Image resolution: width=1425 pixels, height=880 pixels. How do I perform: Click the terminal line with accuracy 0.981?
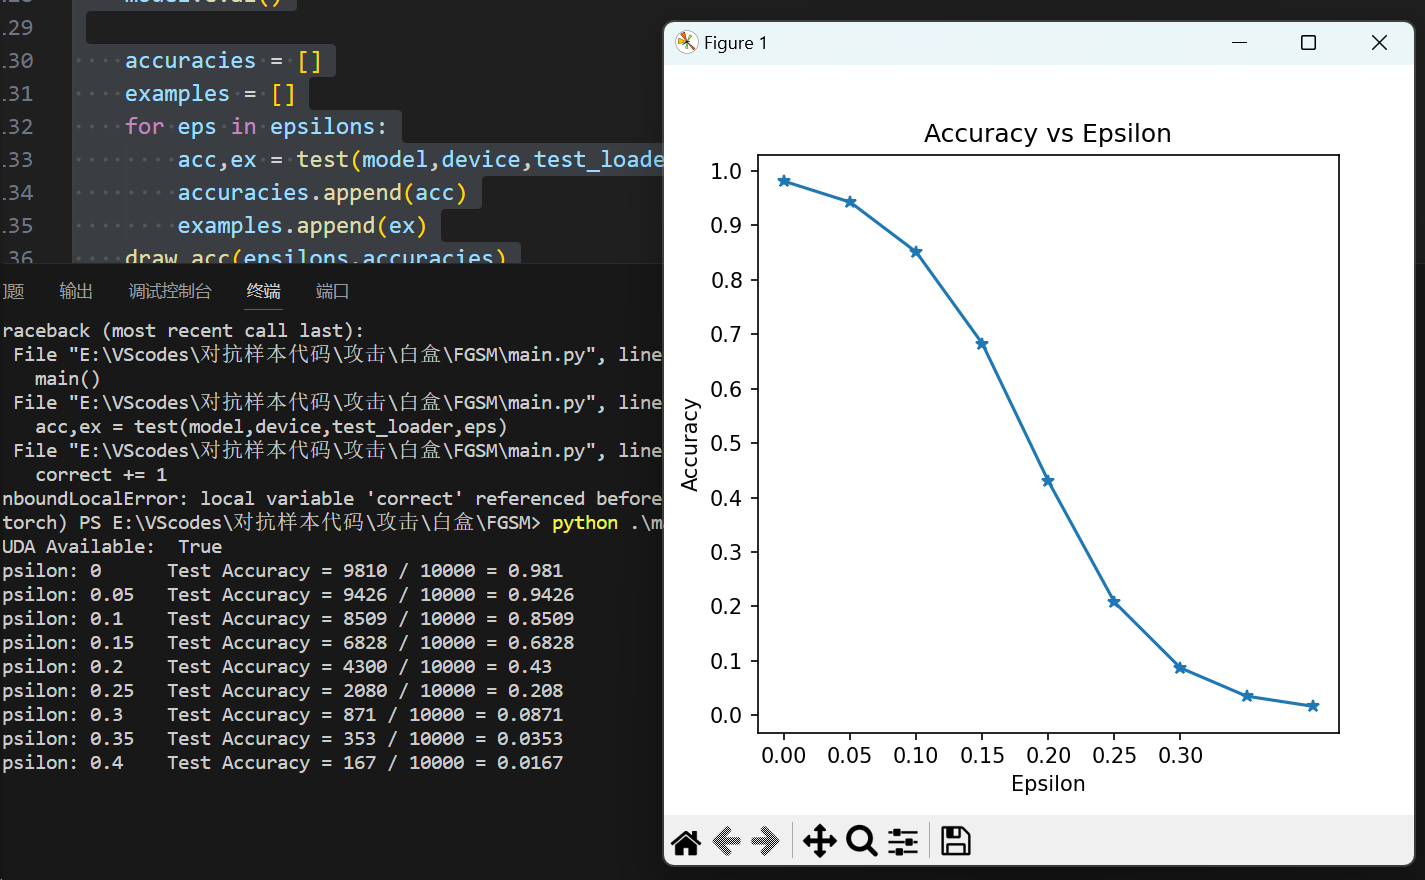(x=282, y=571)
